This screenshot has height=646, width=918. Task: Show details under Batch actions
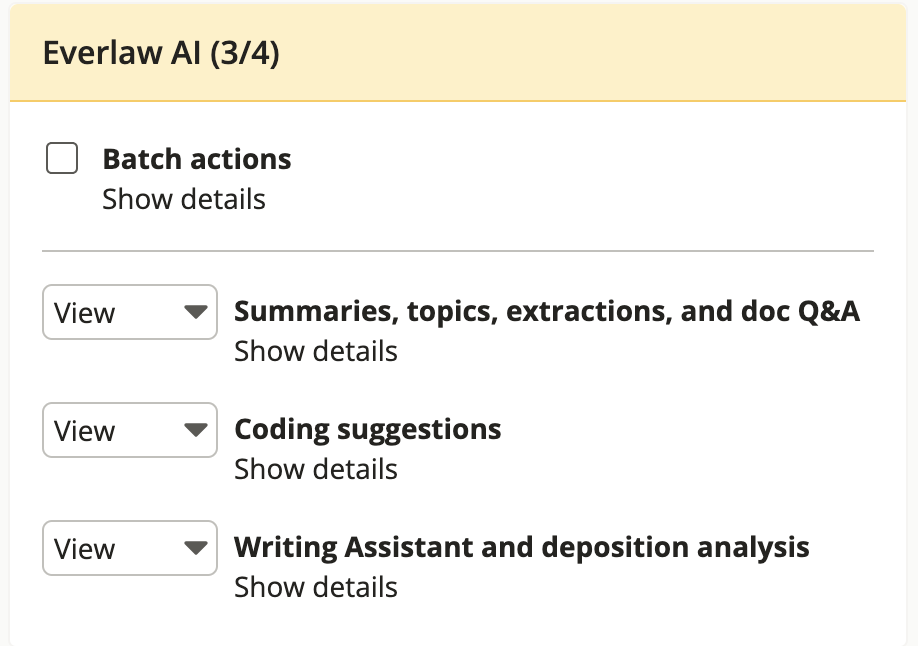click(x=184, y=199)
